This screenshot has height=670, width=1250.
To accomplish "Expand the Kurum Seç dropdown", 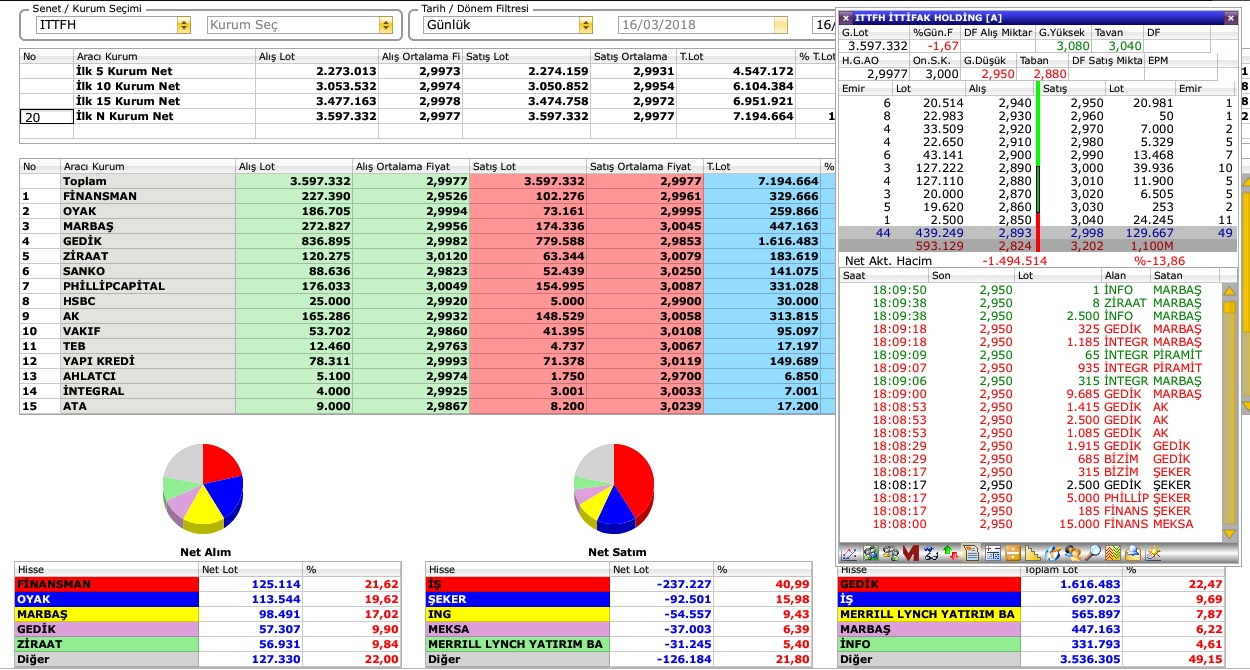I will click(x=386, y=25).
